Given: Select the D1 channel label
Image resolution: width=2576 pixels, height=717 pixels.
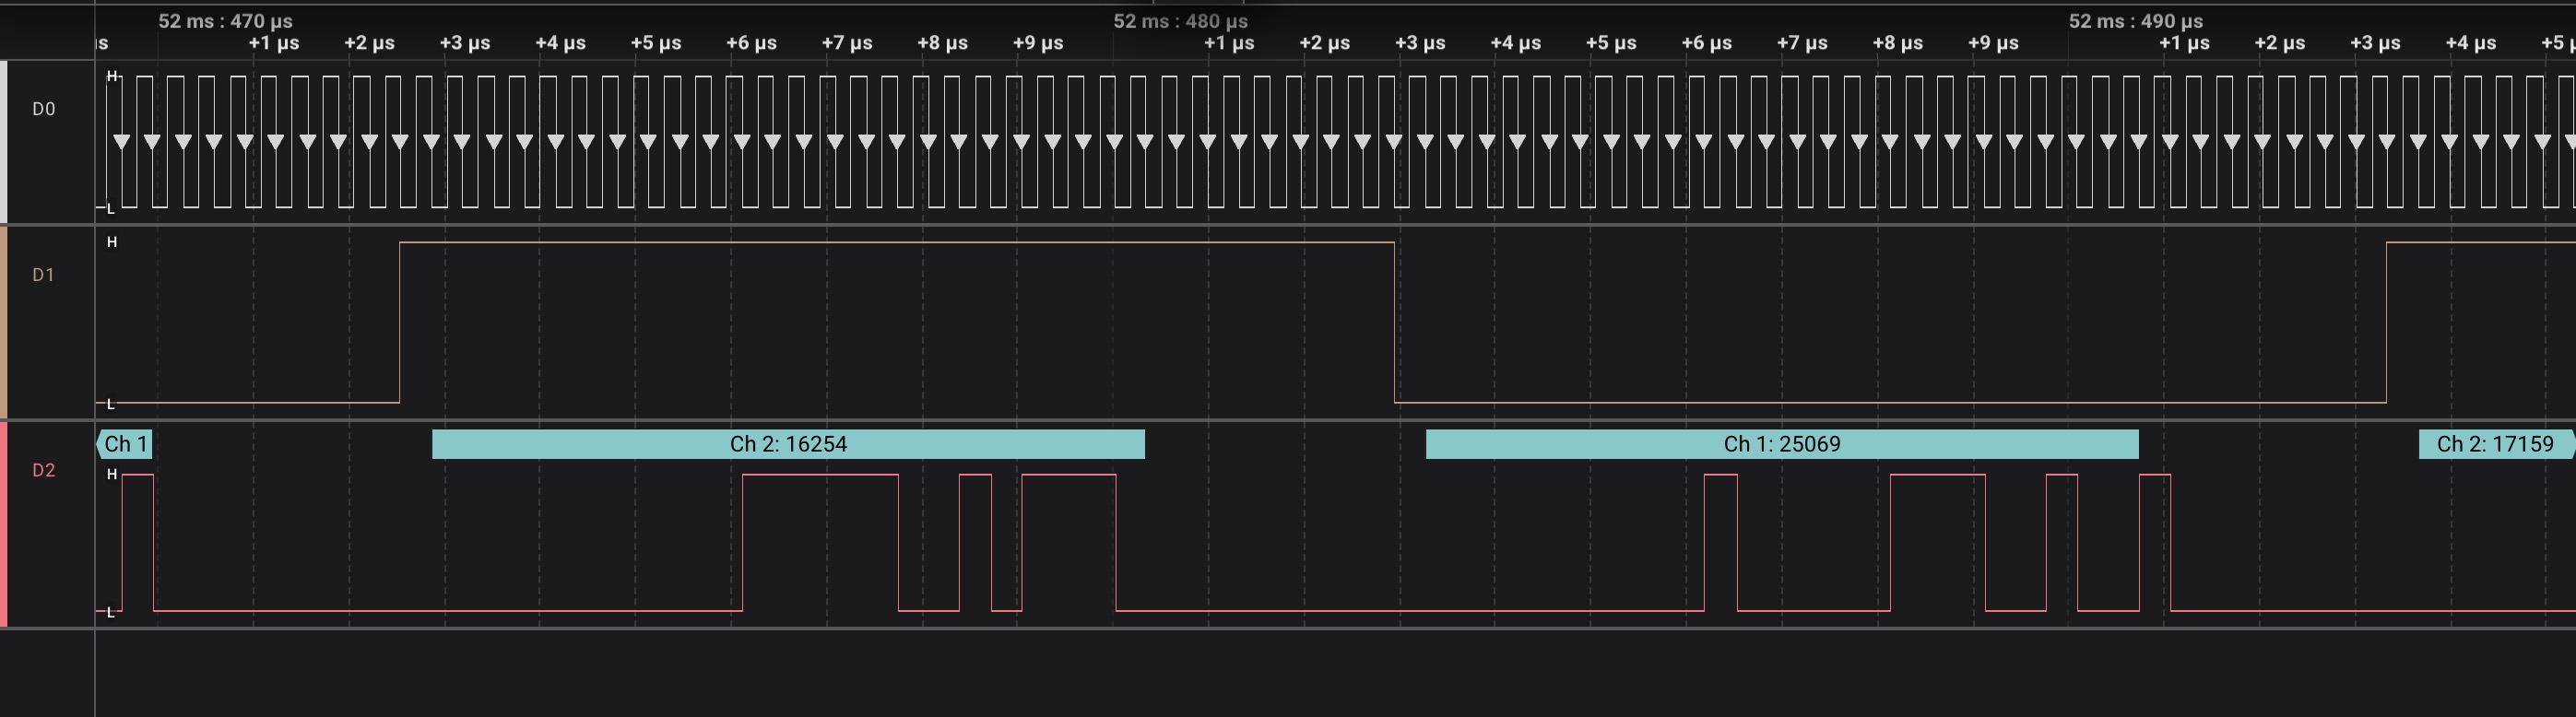Looking at the screenshot, I should point(44,275).
